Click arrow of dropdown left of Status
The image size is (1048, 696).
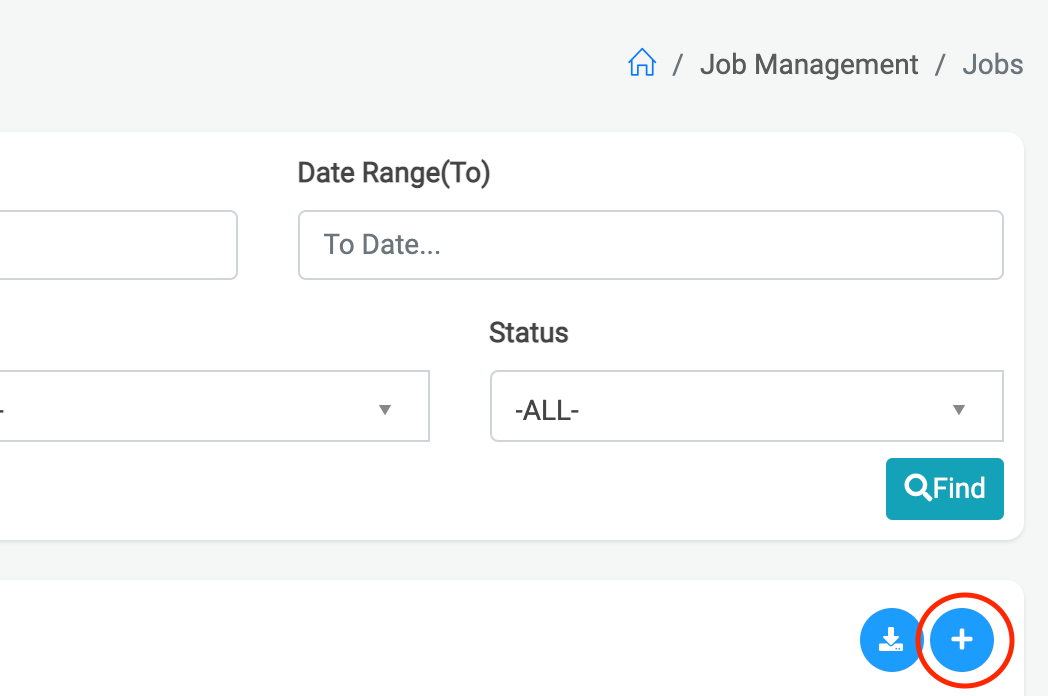384,409
